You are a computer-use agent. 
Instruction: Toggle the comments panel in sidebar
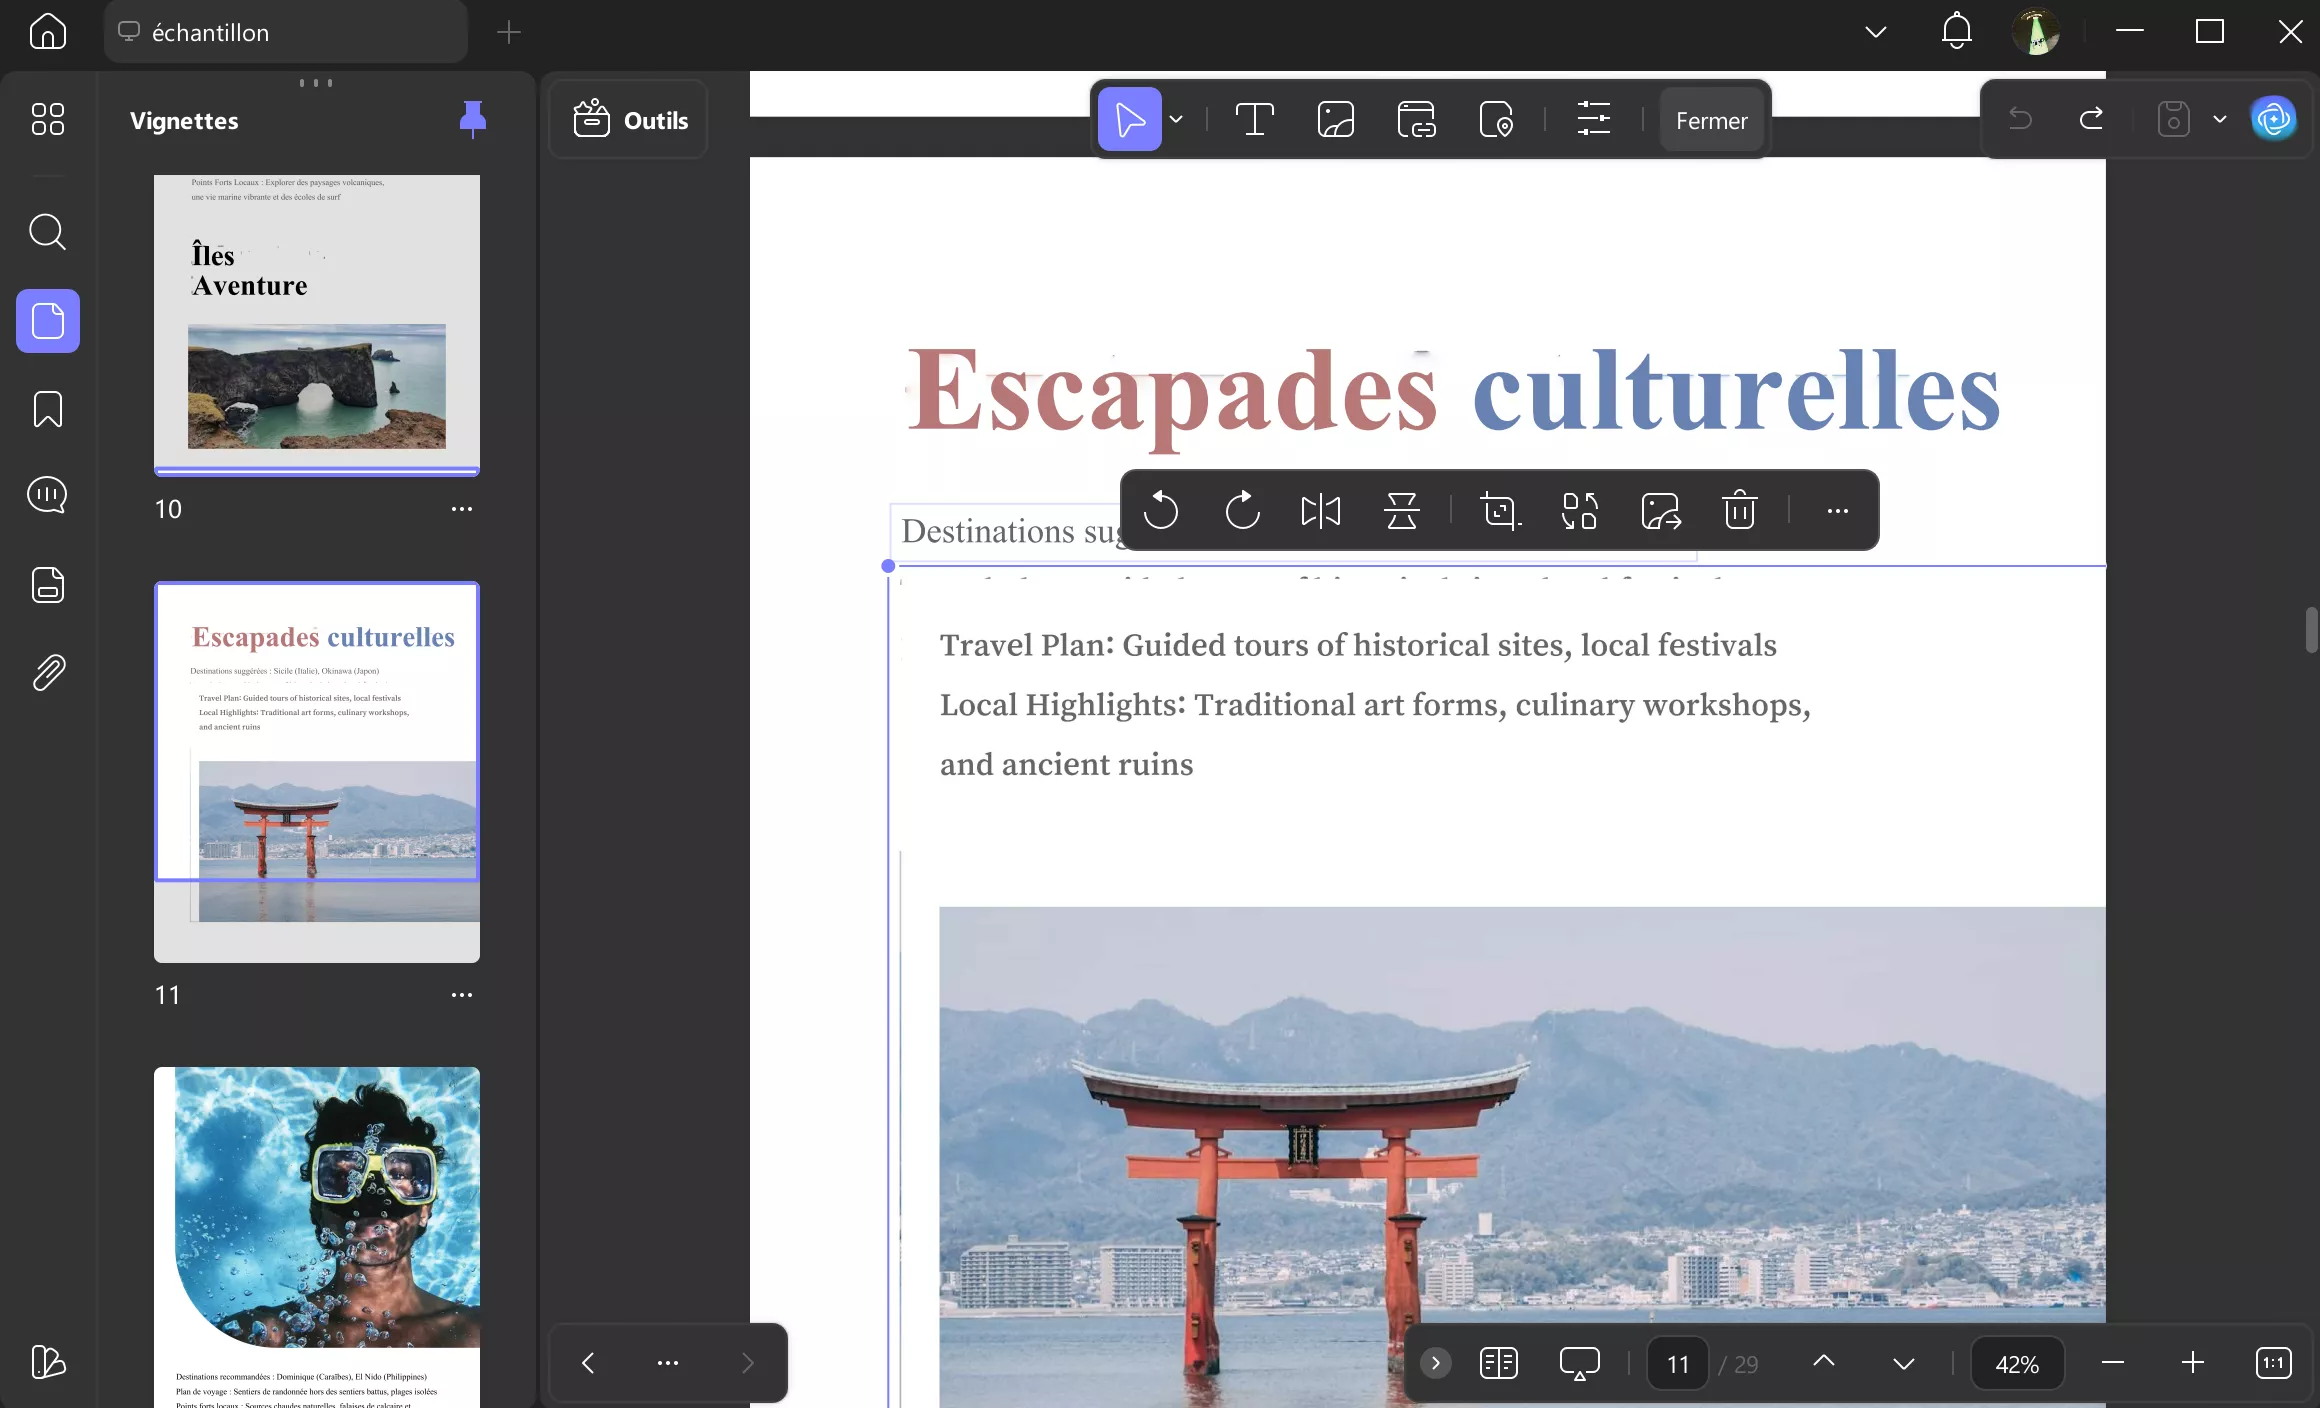(x=47, y=495)
